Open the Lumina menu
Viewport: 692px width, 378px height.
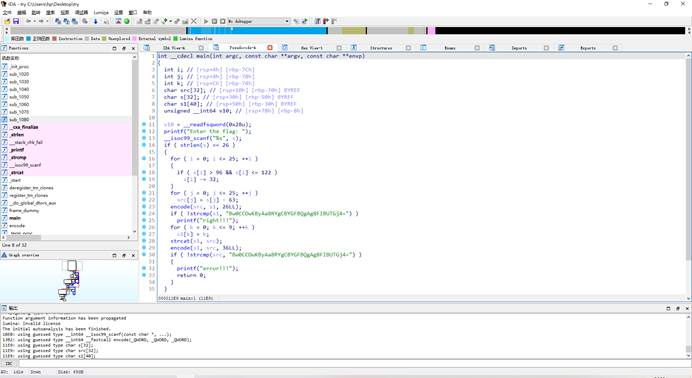tap(101, 12)
